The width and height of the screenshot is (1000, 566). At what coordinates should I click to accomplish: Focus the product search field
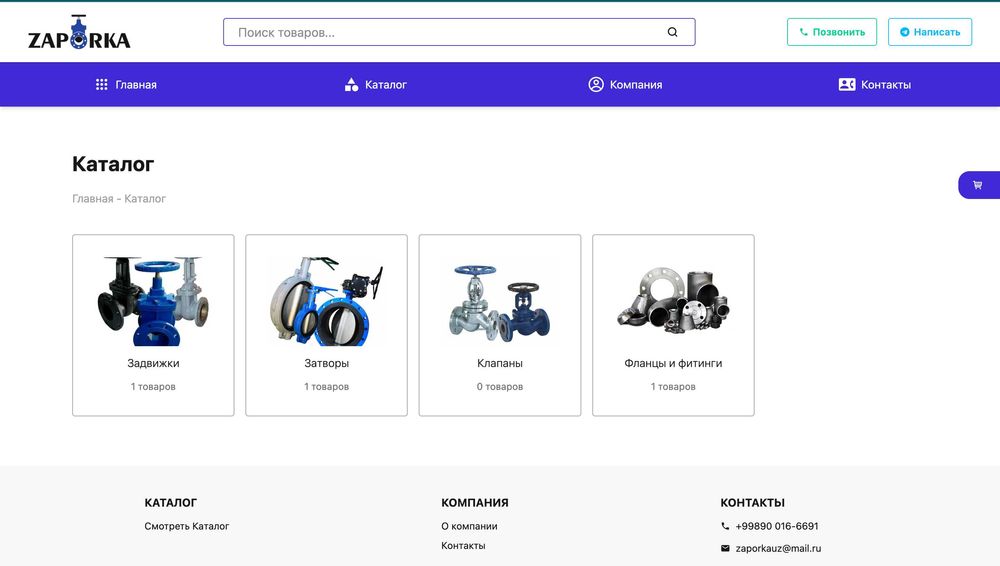459,32
